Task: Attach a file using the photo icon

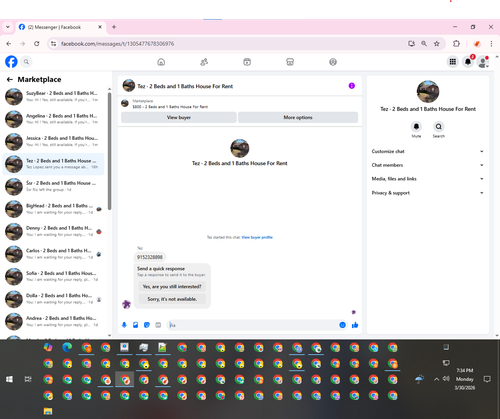Action: coord(135,325)
